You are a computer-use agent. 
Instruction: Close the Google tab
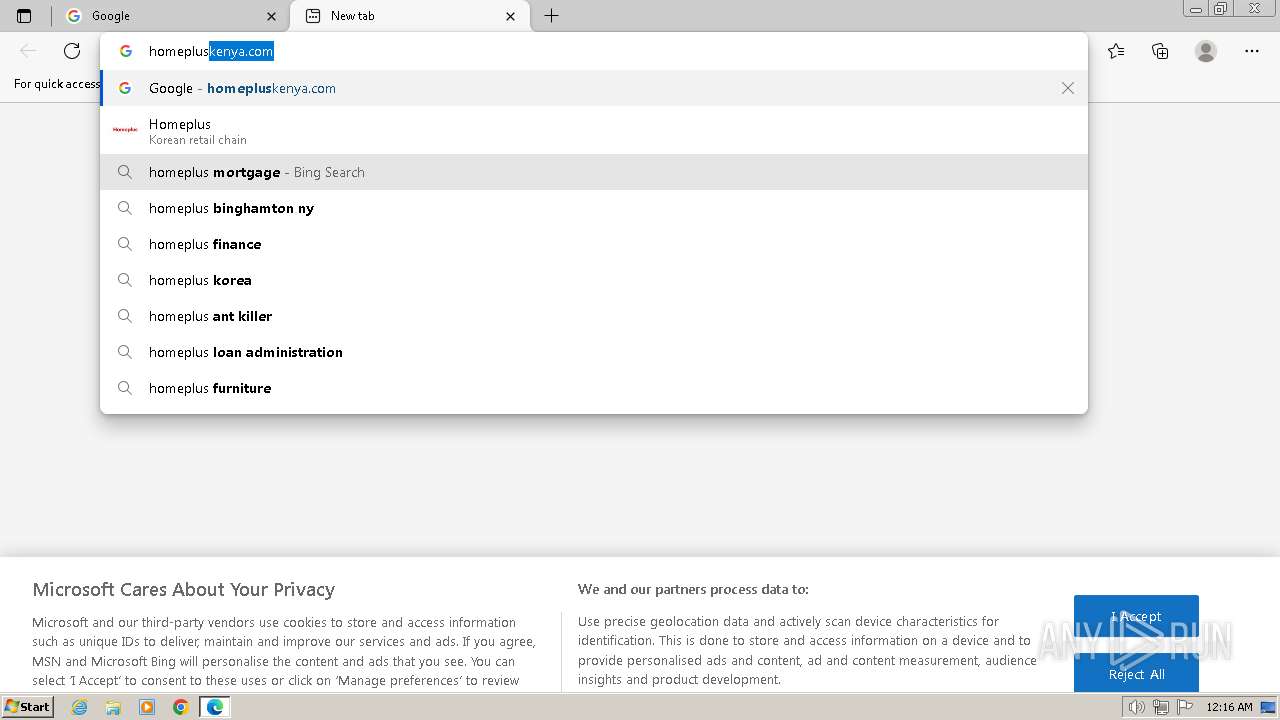272,16
